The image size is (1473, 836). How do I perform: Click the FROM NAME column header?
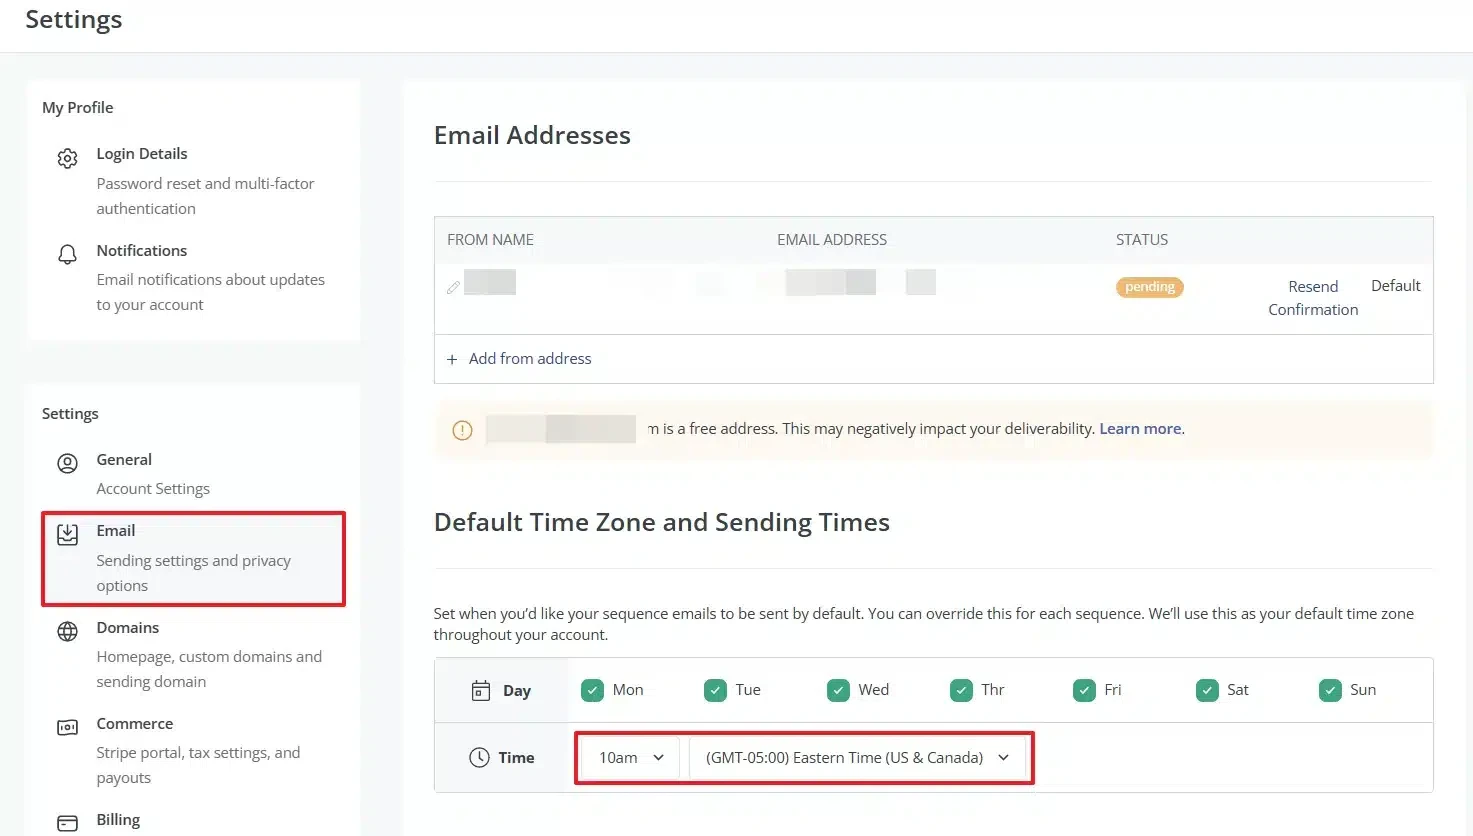click(490, 240)
